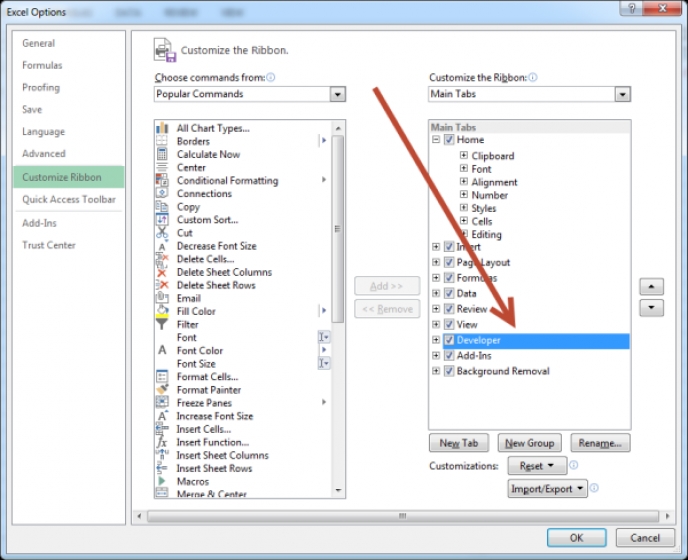
Task: Click the Increase Font Size icon
Action: click(162, 416)
